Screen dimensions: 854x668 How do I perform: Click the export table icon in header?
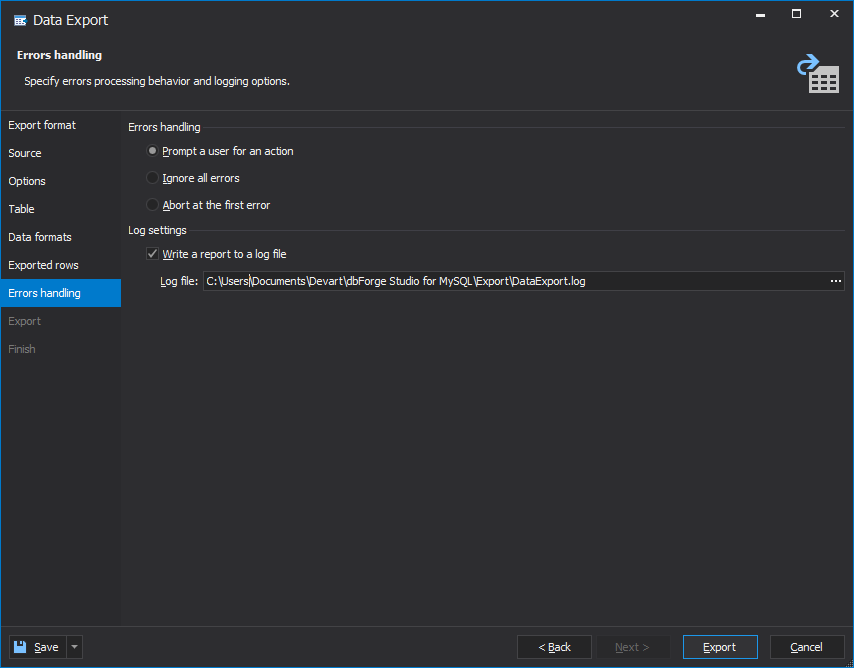click(818, 74)
